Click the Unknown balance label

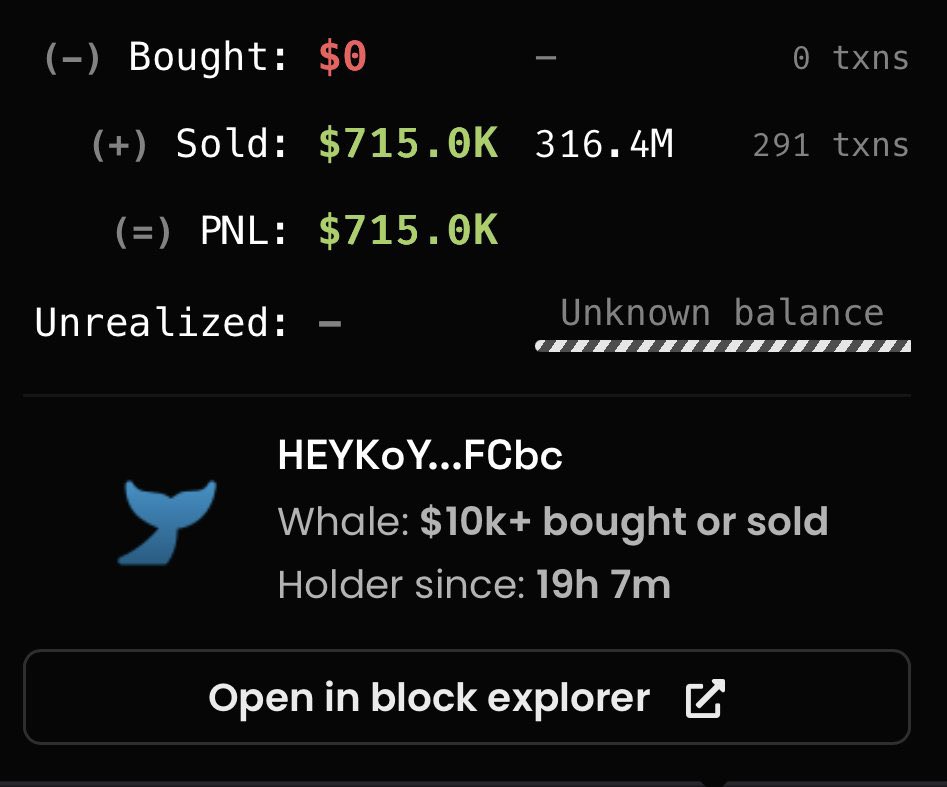[722, 312]
